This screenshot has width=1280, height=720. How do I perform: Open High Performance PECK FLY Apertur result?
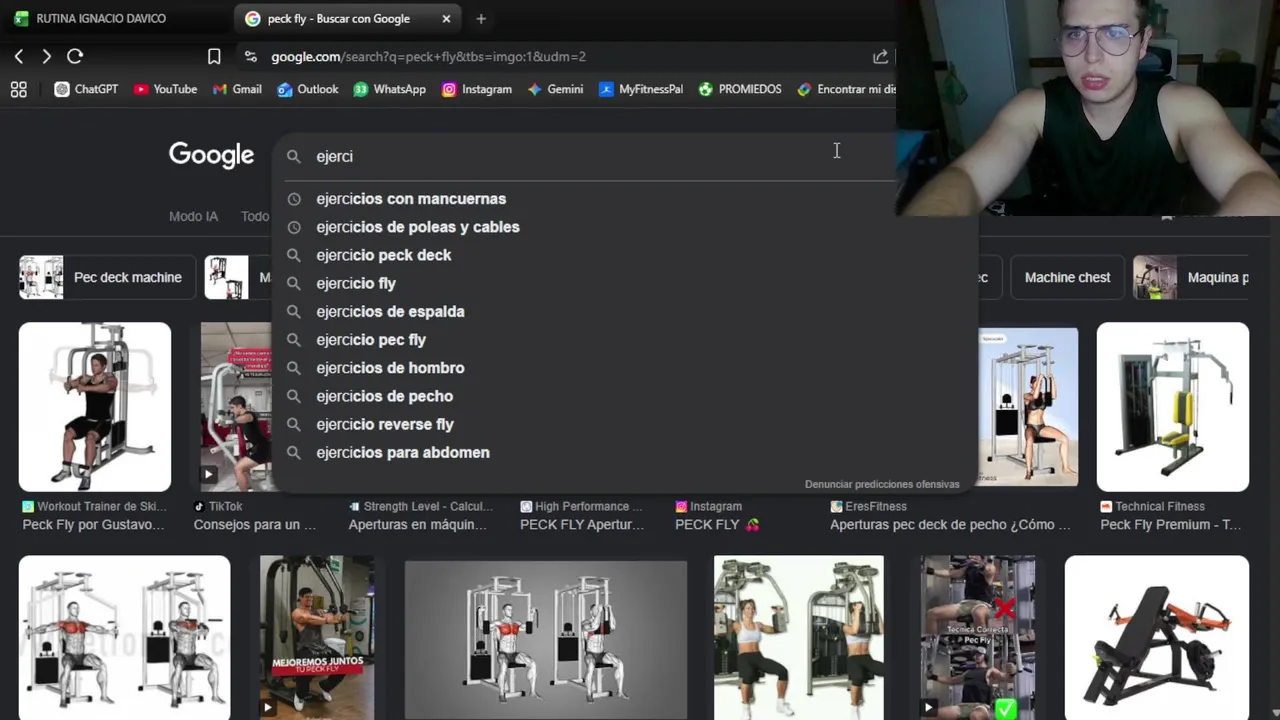(581, 525)
